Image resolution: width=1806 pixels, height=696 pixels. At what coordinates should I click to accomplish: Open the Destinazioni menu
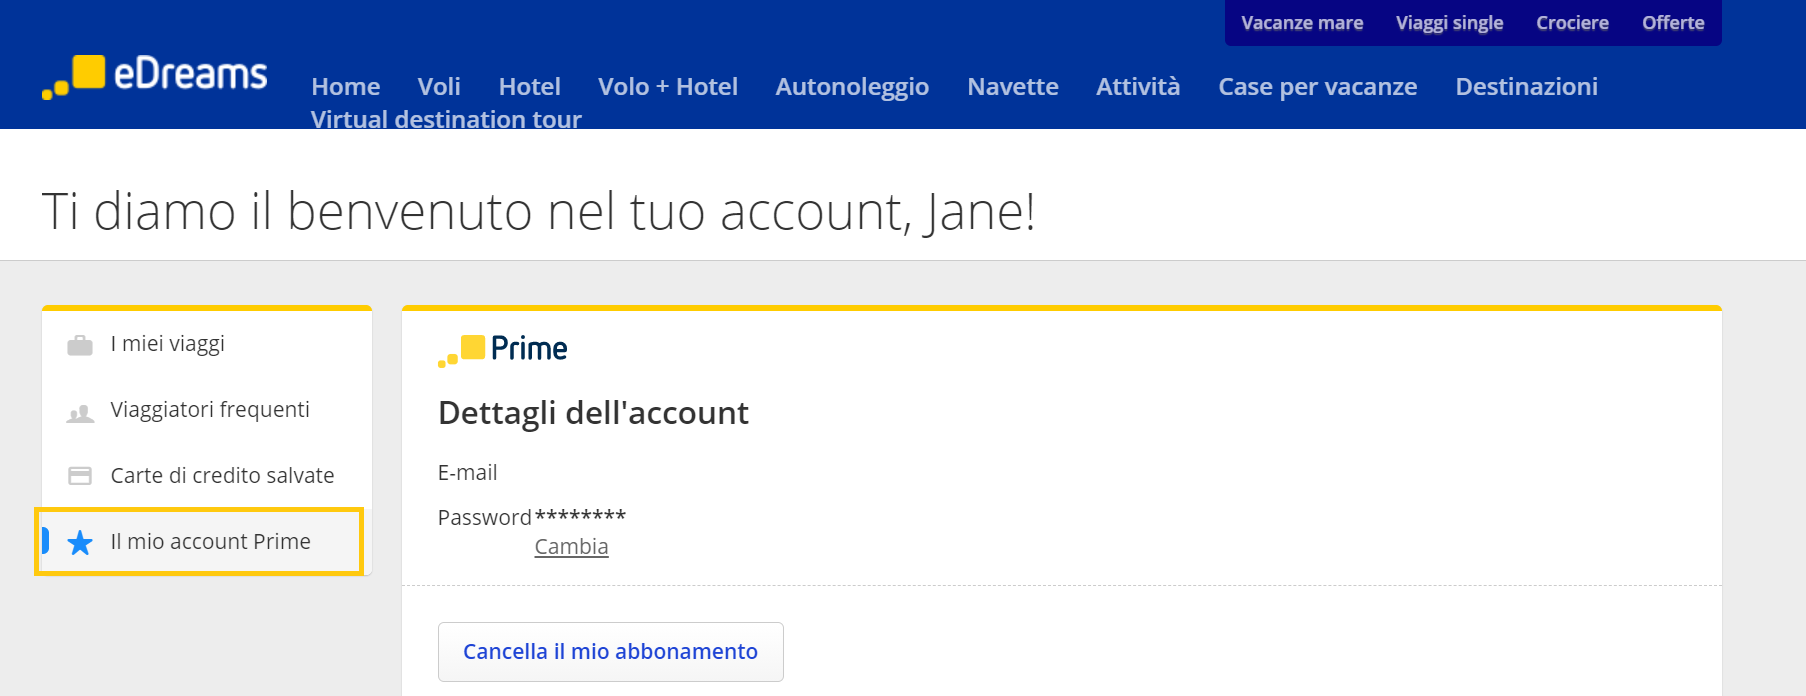(1526, 87)
